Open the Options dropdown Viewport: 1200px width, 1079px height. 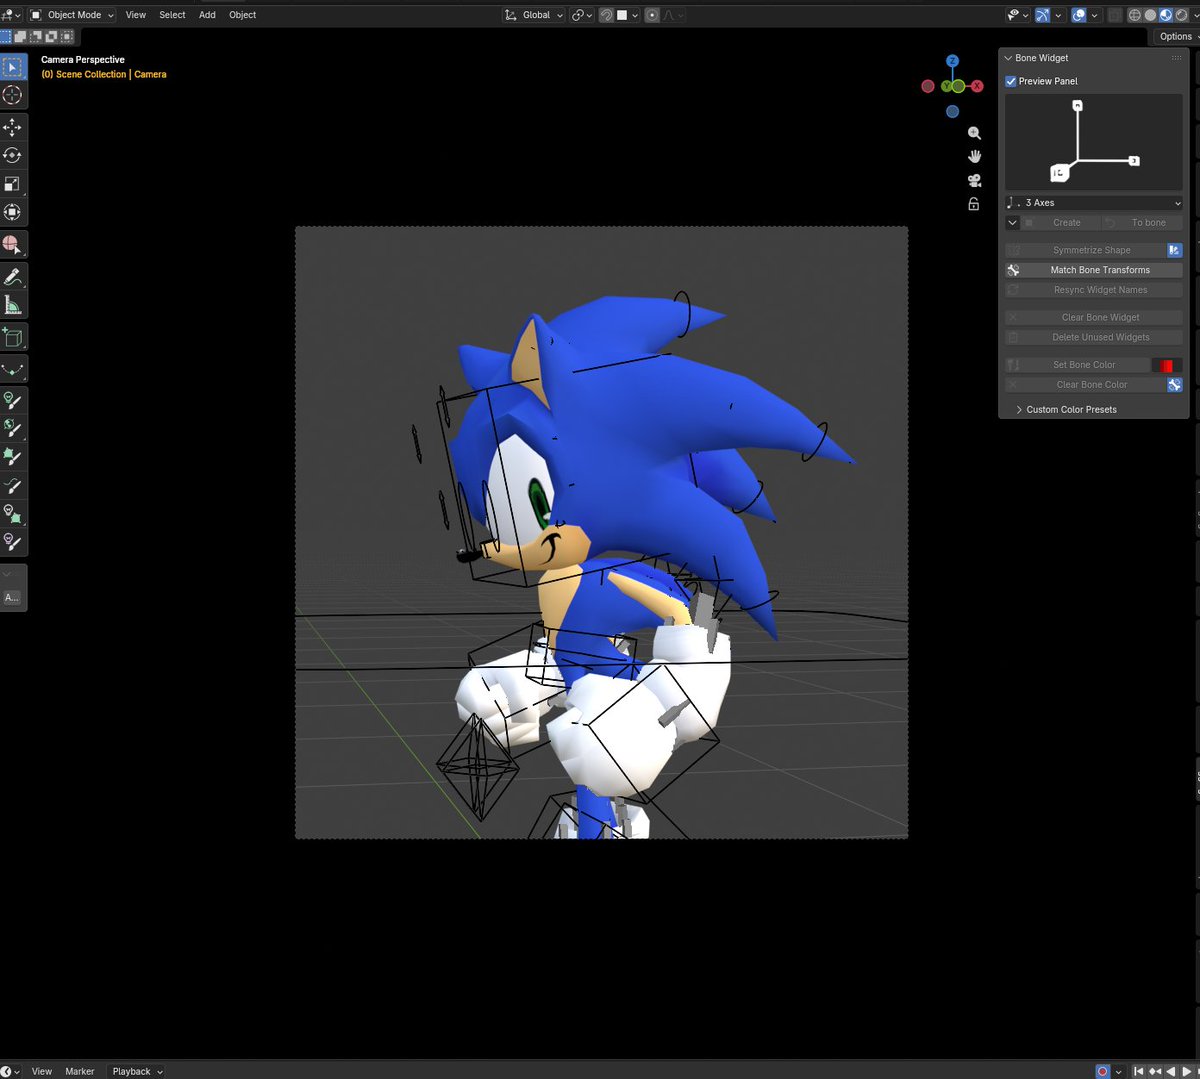1178,37
